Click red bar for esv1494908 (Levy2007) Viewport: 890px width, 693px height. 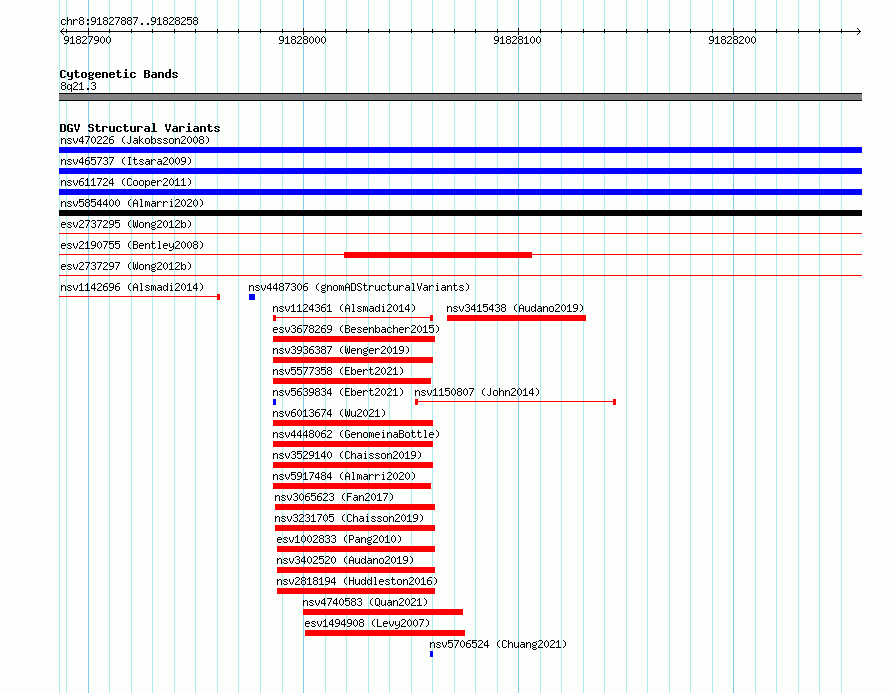[385, 633]
